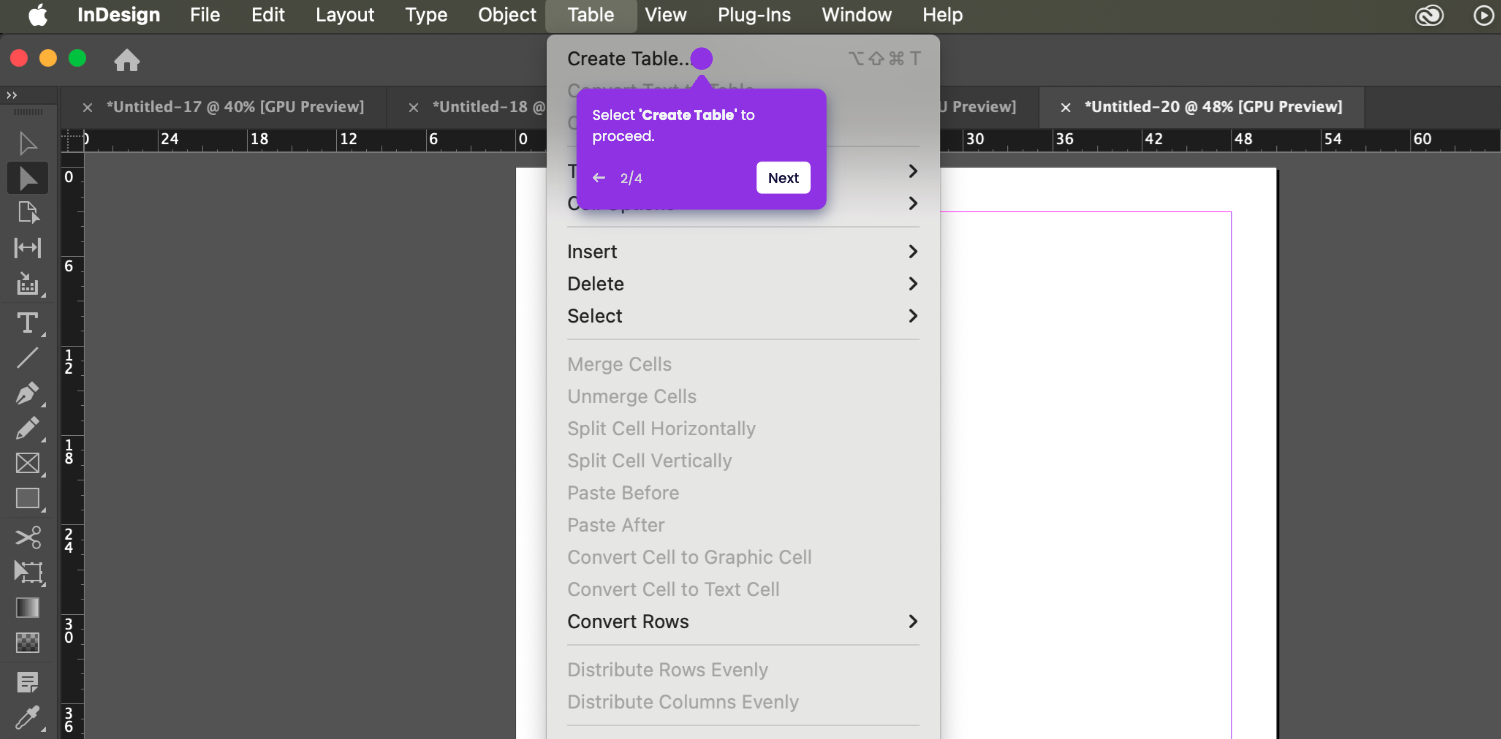Open the InDesign application menu
The width and height of the screenshot is (1501, 739).
(119, 15)
